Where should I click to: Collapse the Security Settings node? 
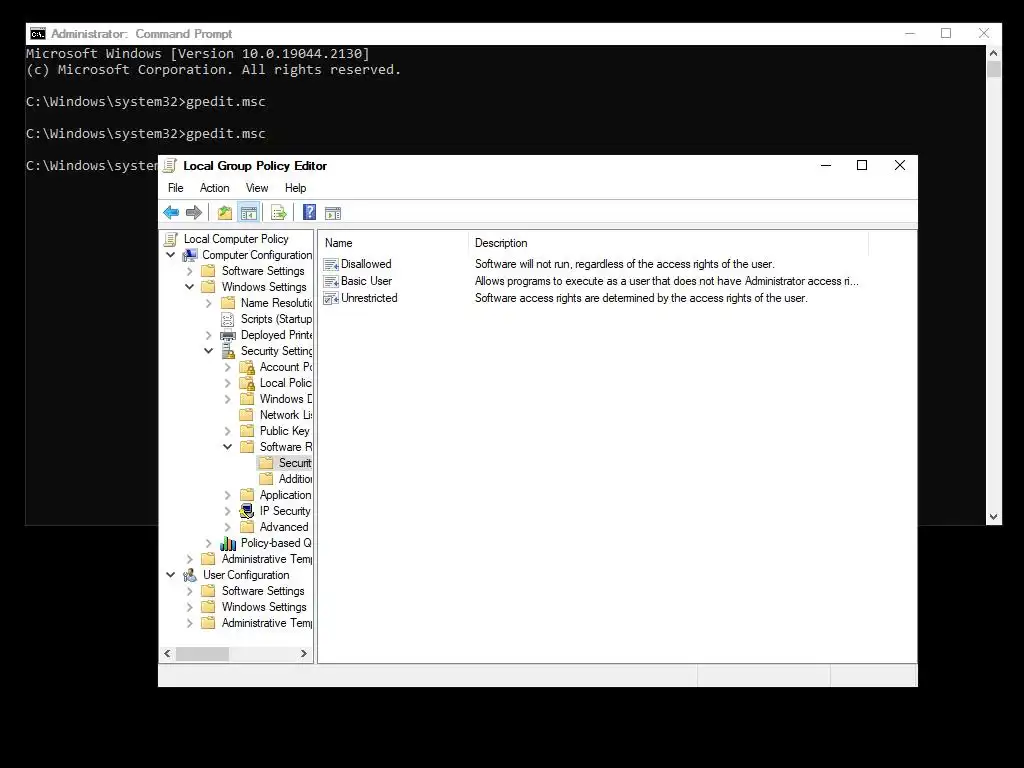[x=209, y=351]
